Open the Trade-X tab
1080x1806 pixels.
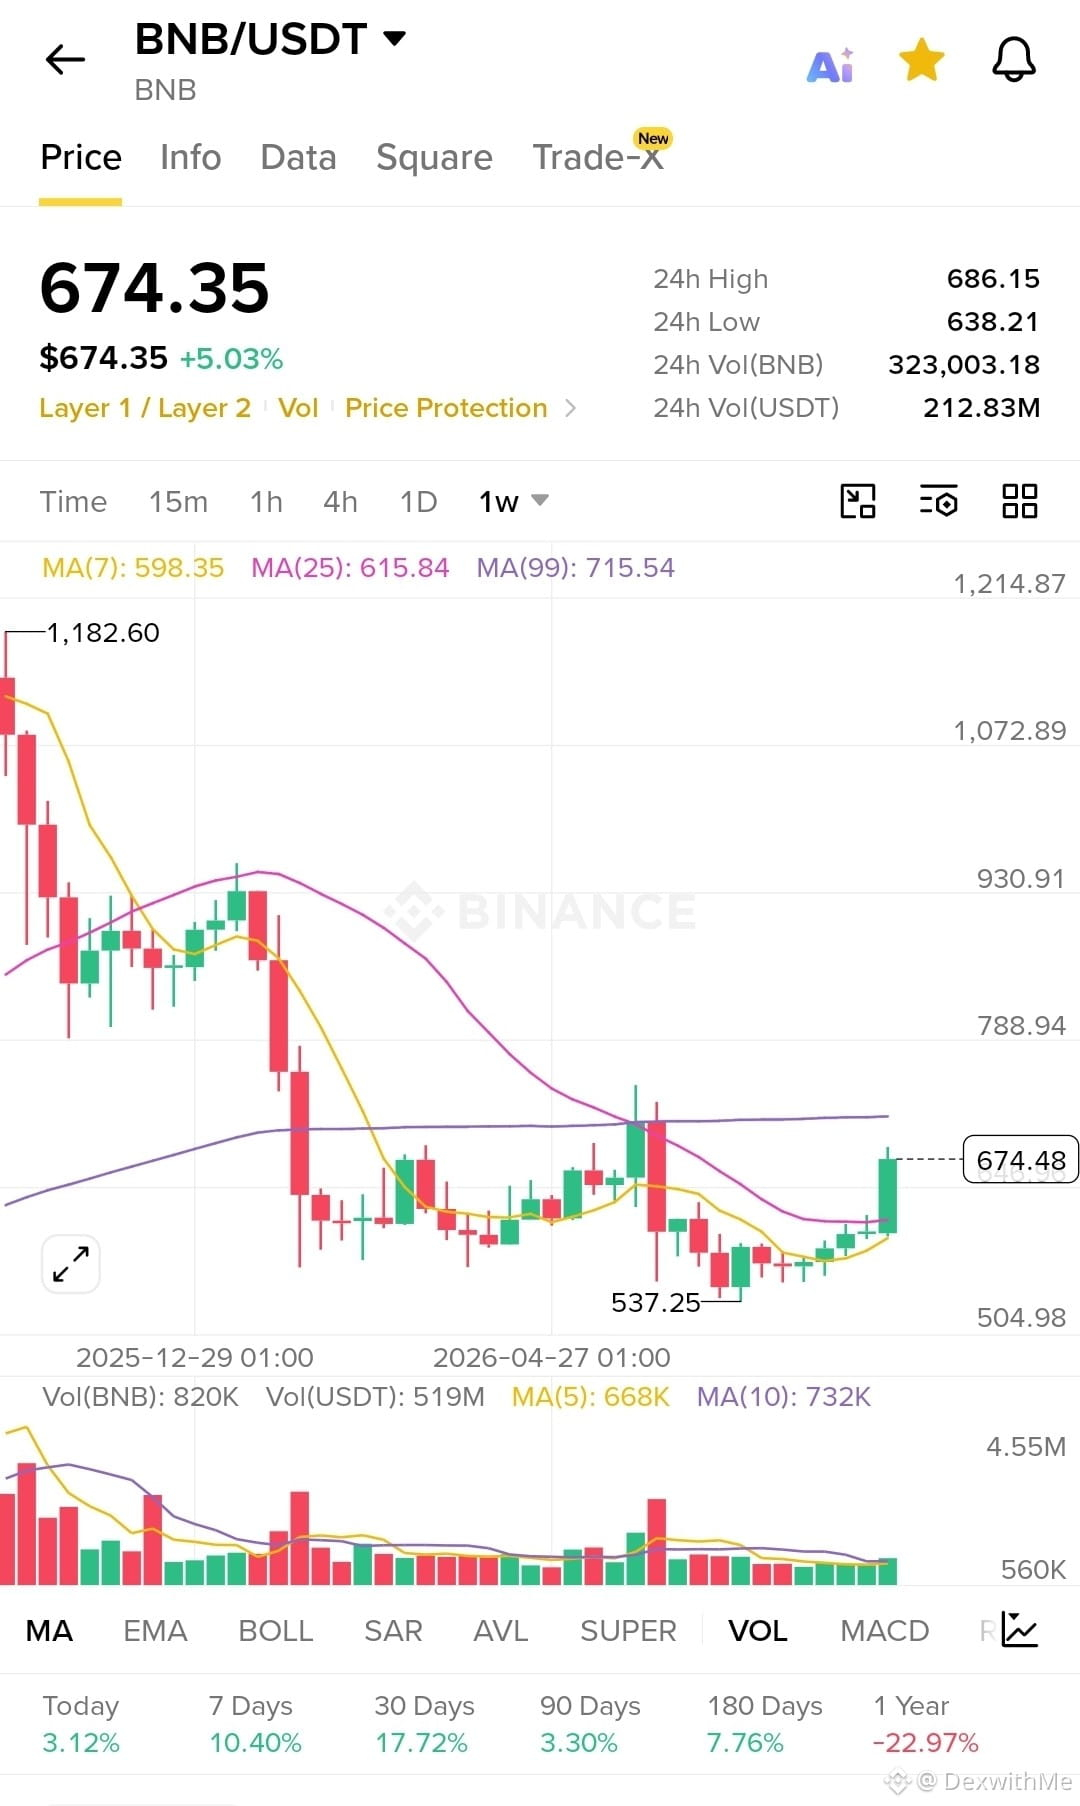pyautogui.click(x=598, y=158)
